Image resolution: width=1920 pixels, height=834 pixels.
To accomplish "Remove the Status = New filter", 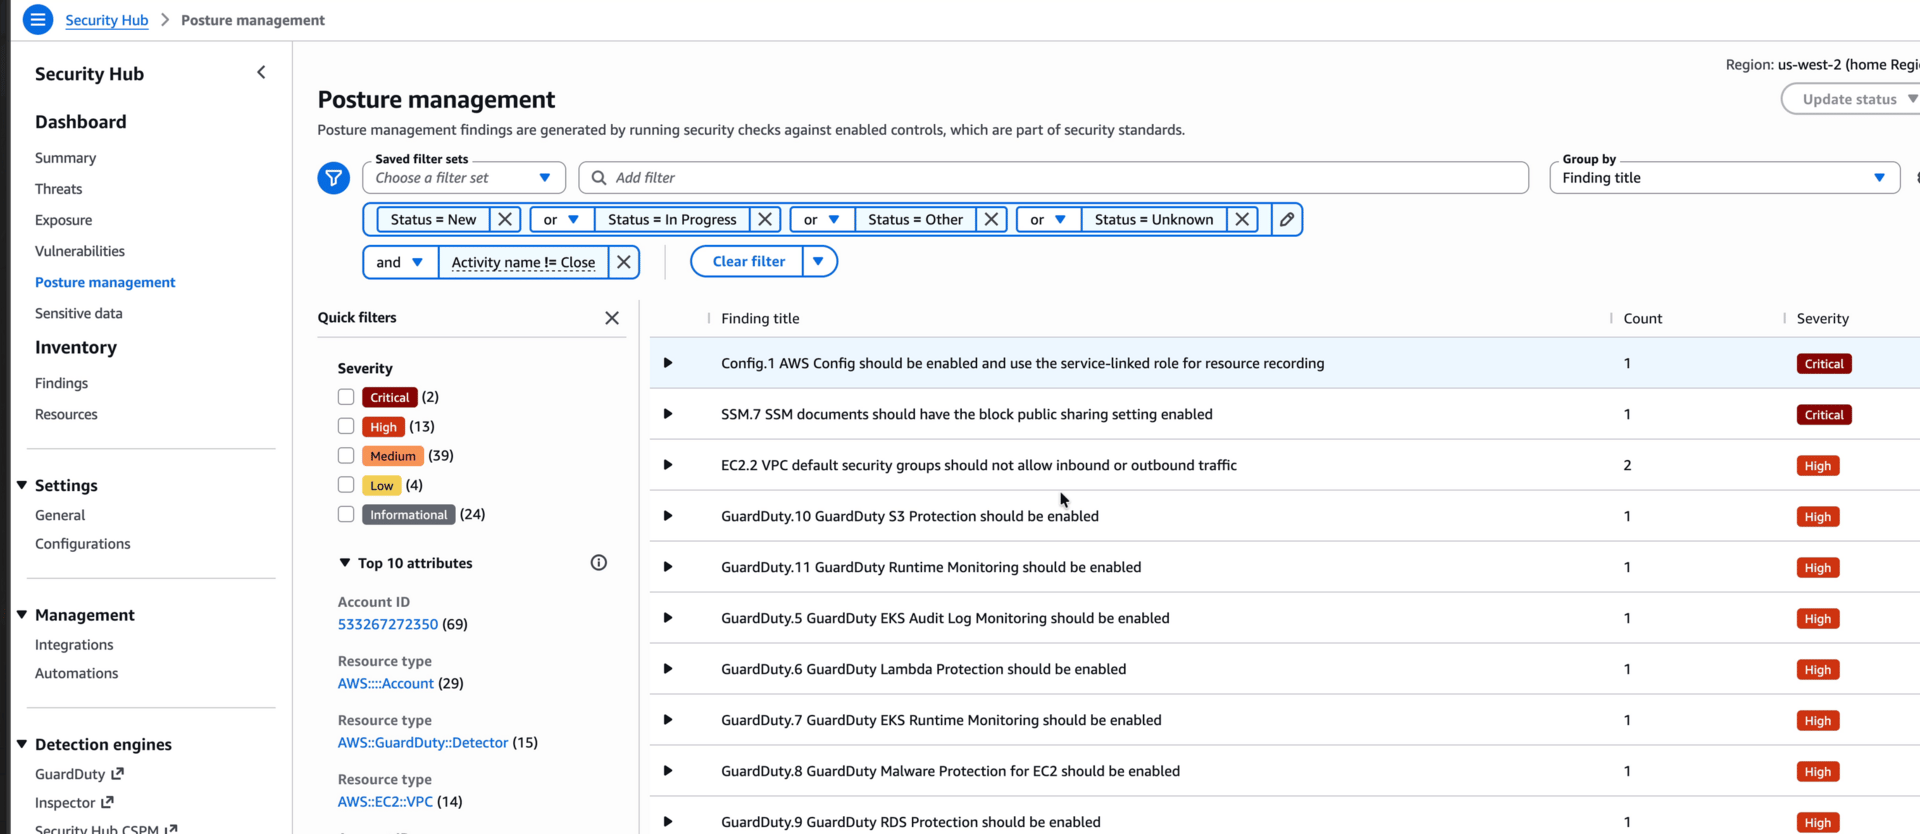I will pyautogui.click(x=505, y=219).
